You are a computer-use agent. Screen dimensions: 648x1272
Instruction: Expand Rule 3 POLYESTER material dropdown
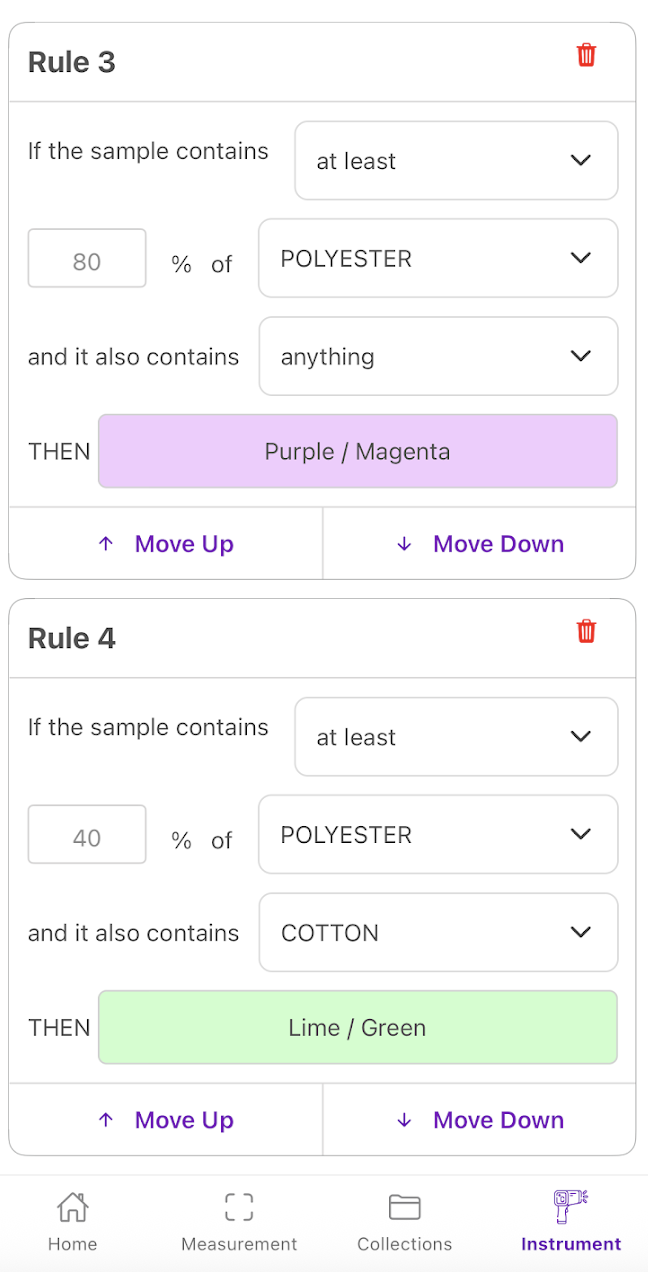coord(438,258)
